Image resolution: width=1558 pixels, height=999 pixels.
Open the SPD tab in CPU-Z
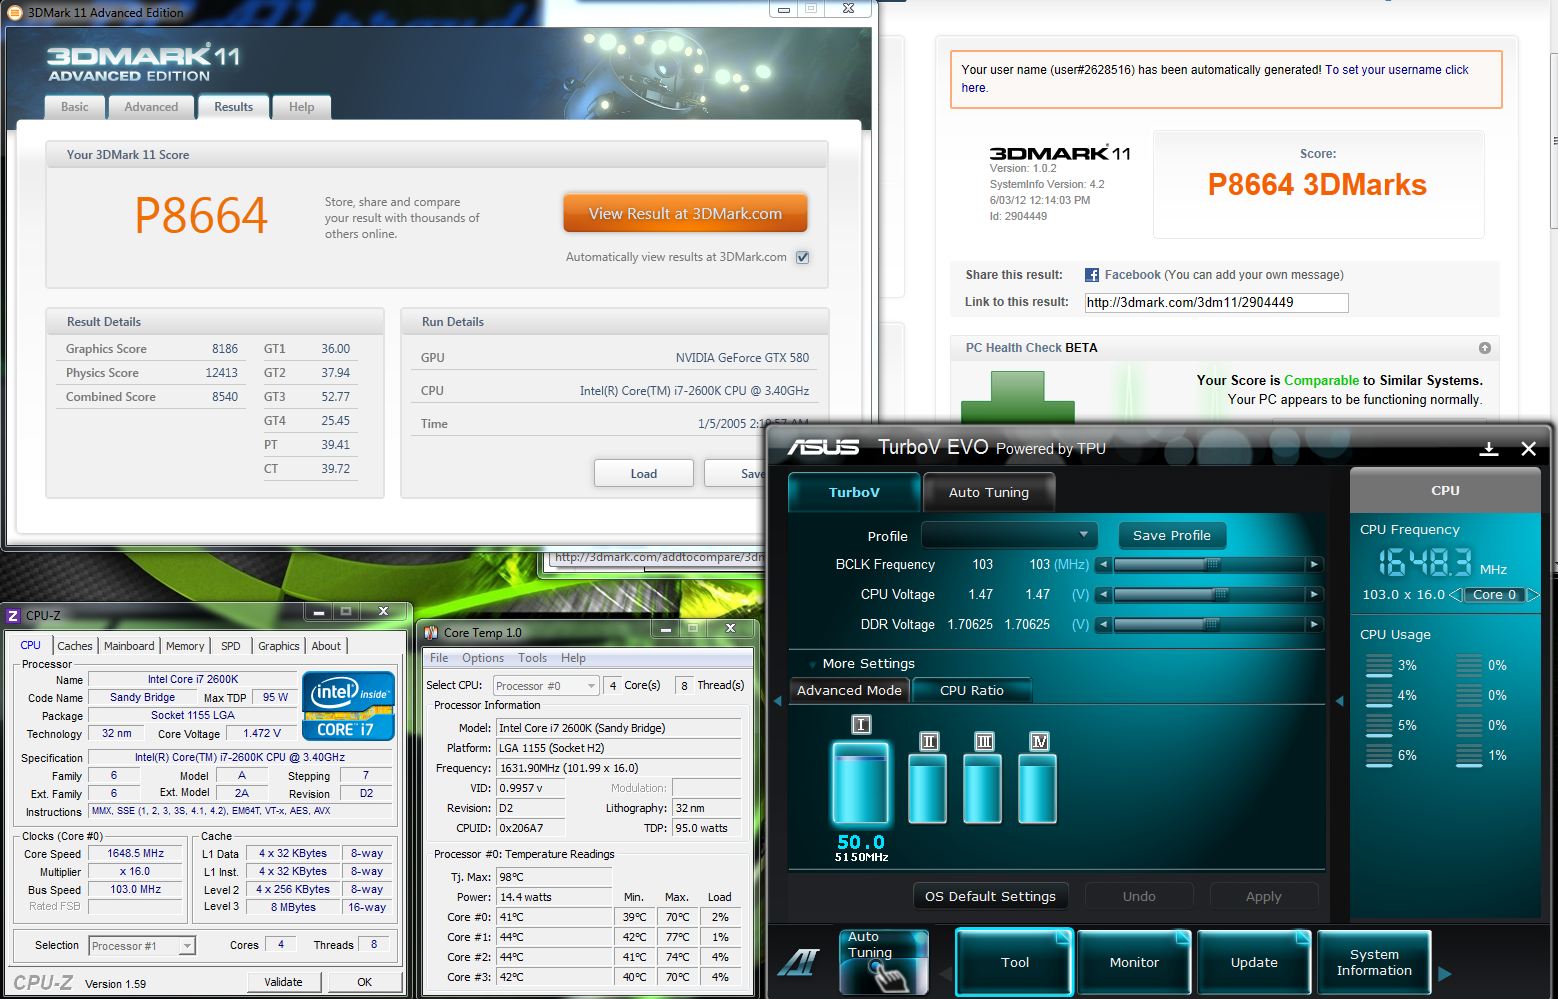(231, 646)
